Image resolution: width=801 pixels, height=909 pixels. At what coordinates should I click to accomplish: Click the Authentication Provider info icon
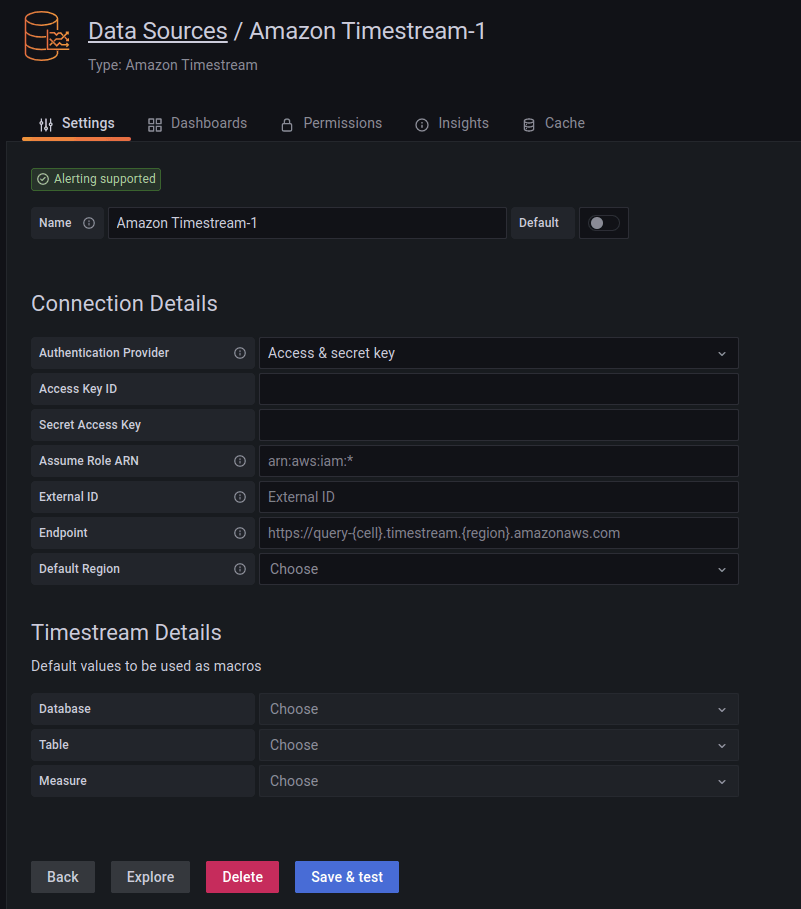[240, 353]
